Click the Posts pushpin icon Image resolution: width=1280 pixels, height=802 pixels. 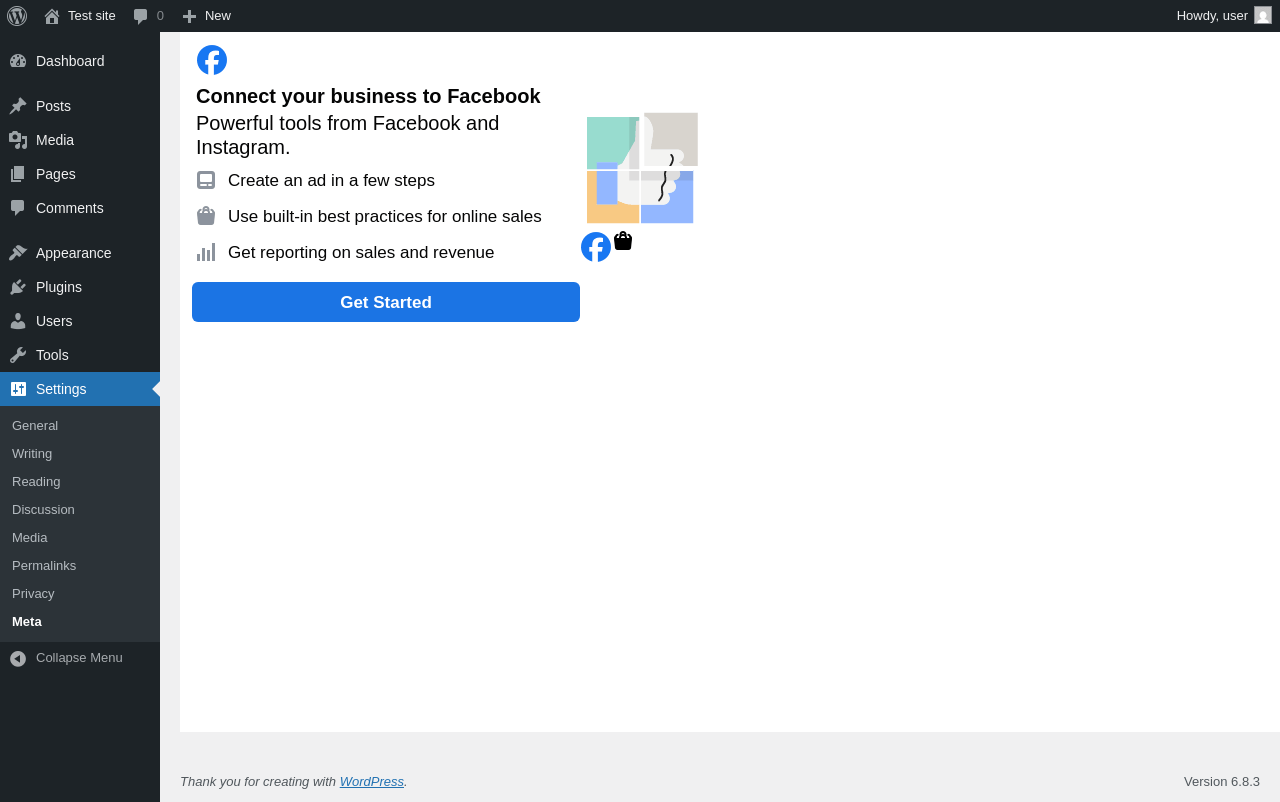coord(18,106)
